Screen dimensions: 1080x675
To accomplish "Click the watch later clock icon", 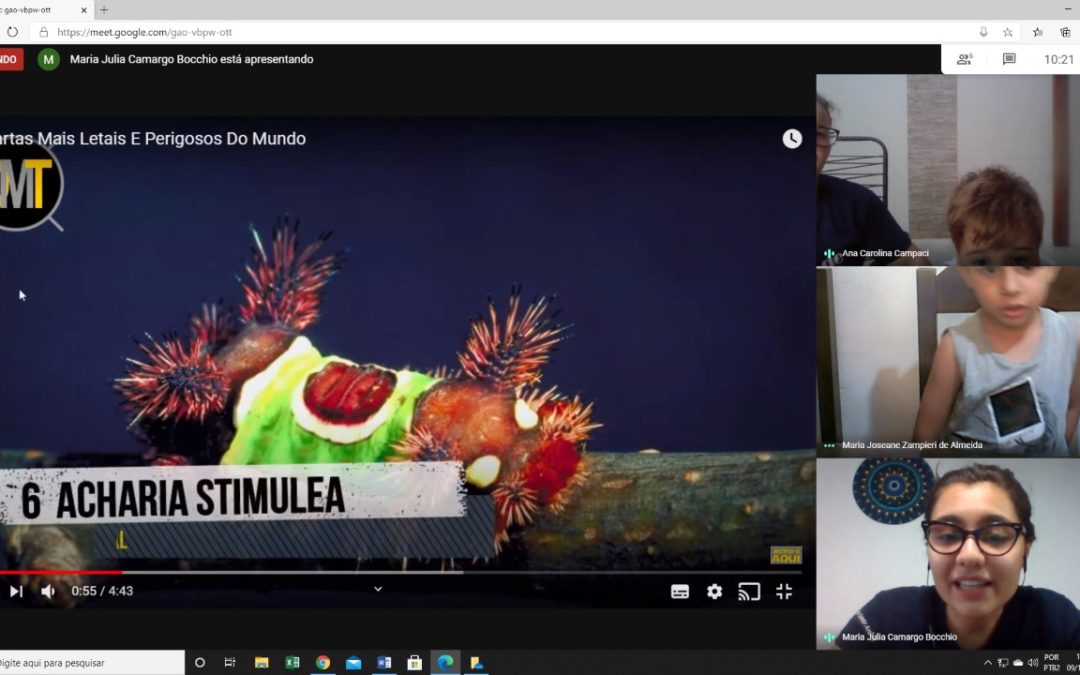I will (792, 138).
